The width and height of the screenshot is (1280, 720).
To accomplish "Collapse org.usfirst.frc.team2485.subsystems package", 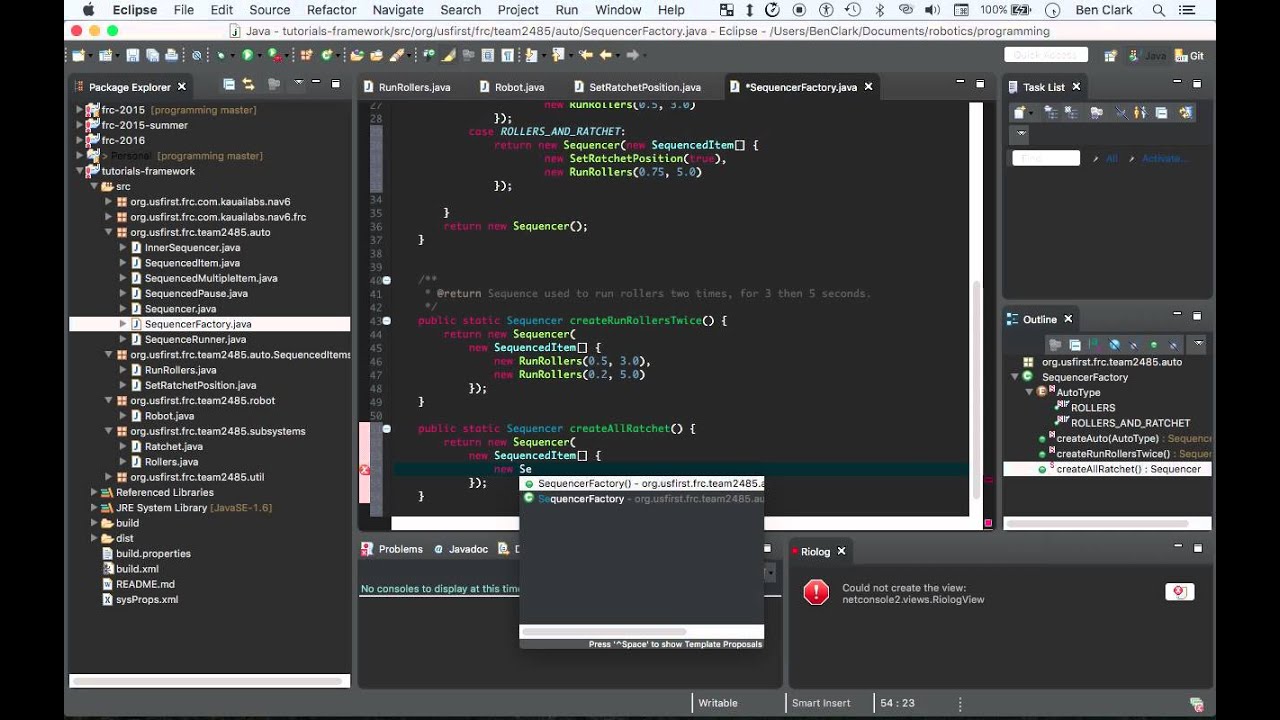I will click(x=108, y=431).
